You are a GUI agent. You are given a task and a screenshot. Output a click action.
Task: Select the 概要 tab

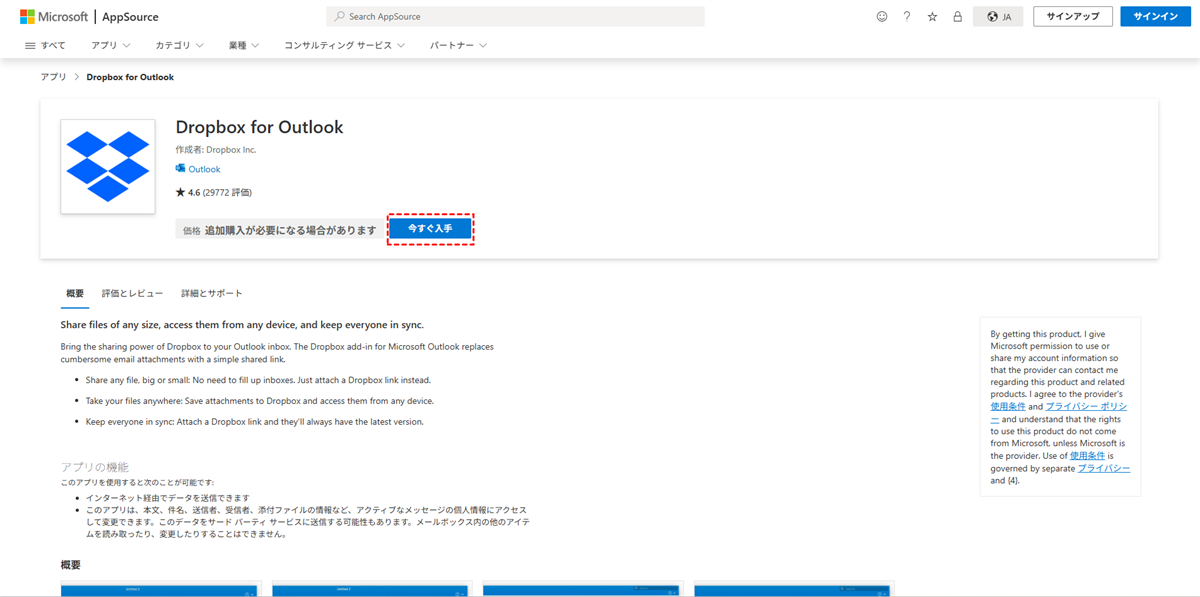pyautogui.click(x=75, y=294)
